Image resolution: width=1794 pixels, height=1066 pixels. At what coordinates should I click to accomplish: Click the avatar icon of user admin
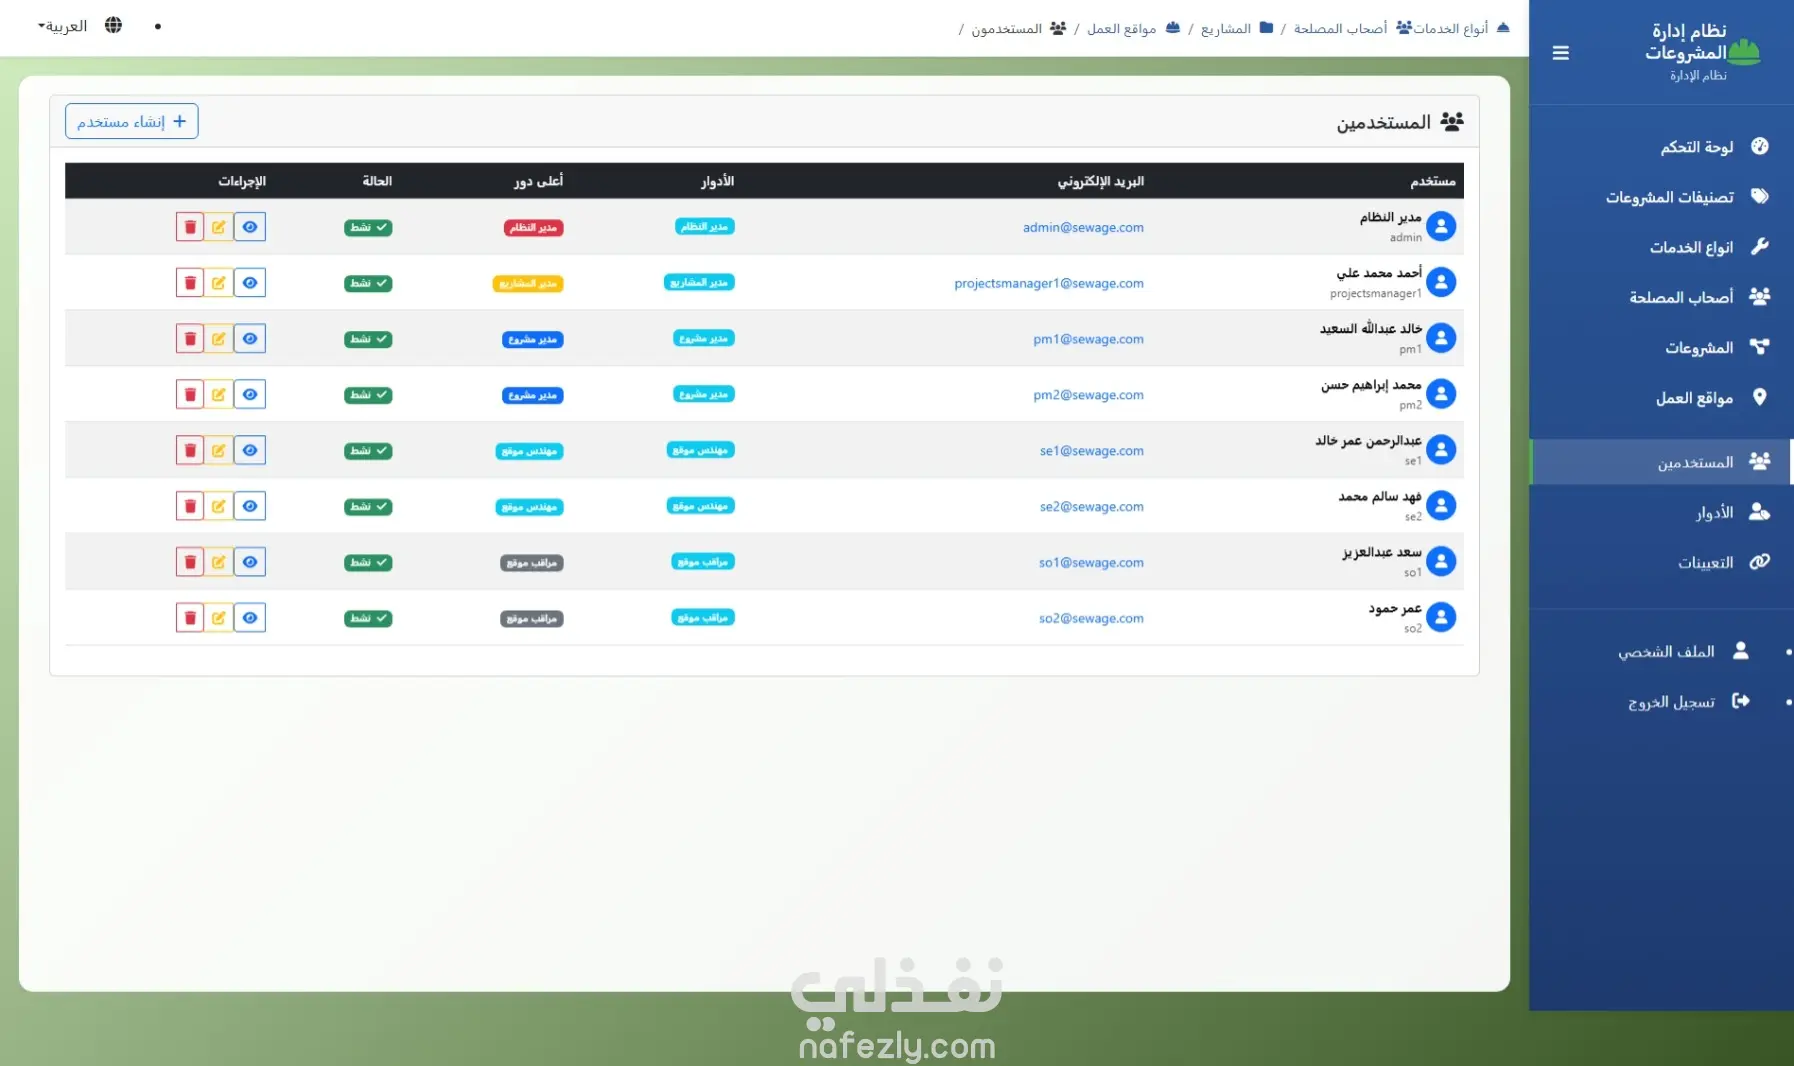point(1441,227)
